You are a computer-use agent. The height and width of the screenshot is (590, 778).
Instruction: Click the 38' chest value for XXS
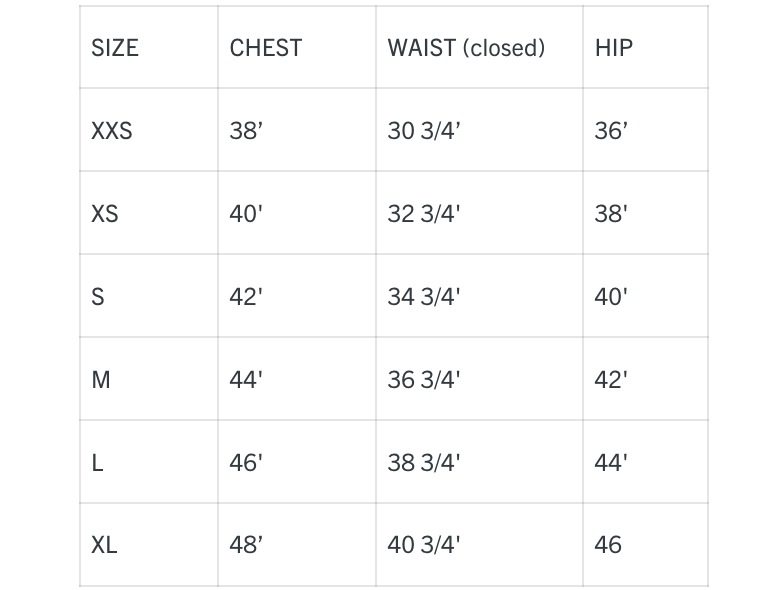pyautogui.click(x=246, y=131)
